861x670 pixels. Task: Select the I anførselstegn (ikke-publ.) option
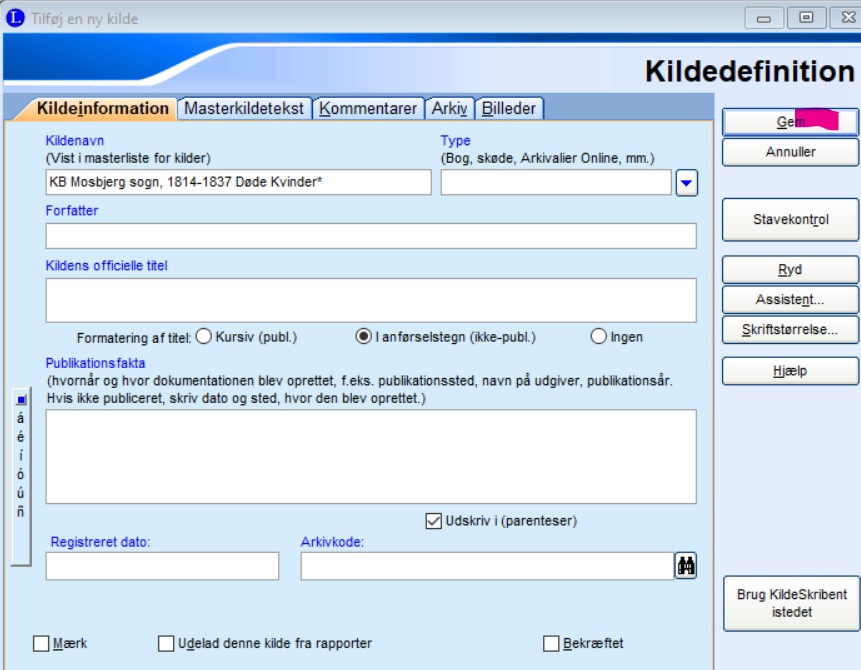click(x=364, y=336)
